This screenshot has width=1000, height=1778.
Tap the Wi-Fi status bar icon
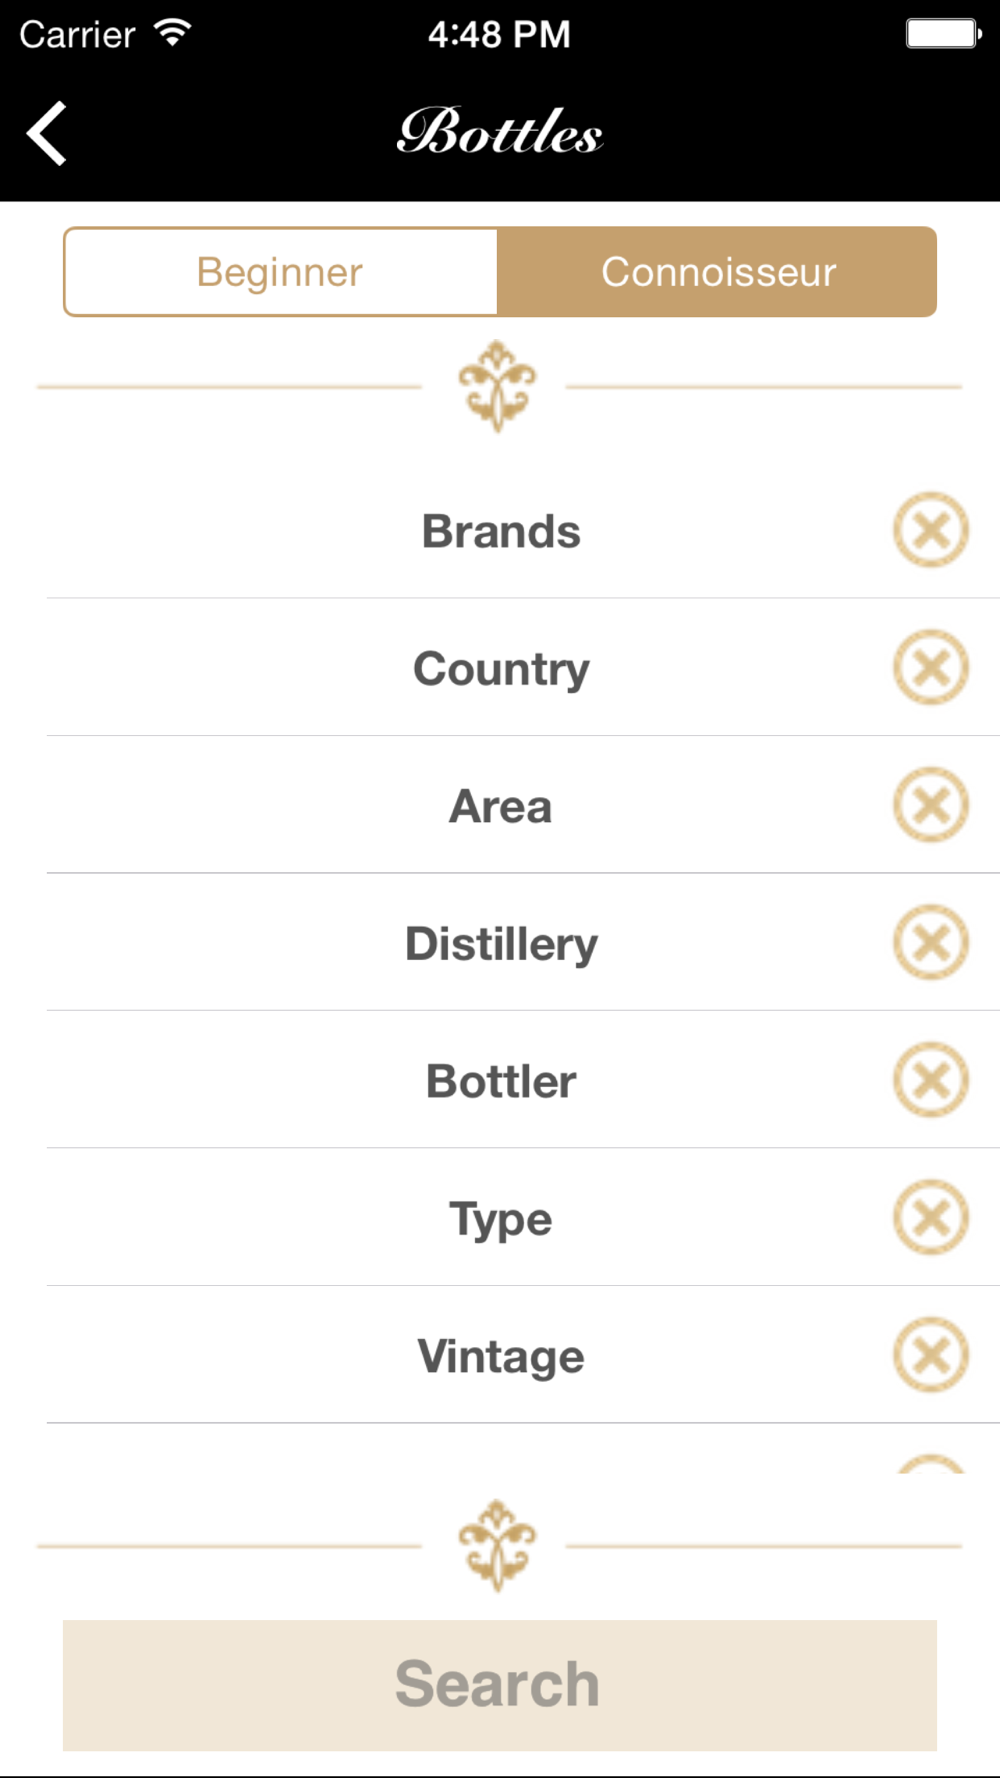pyautogui.click(x=173, y=34)
